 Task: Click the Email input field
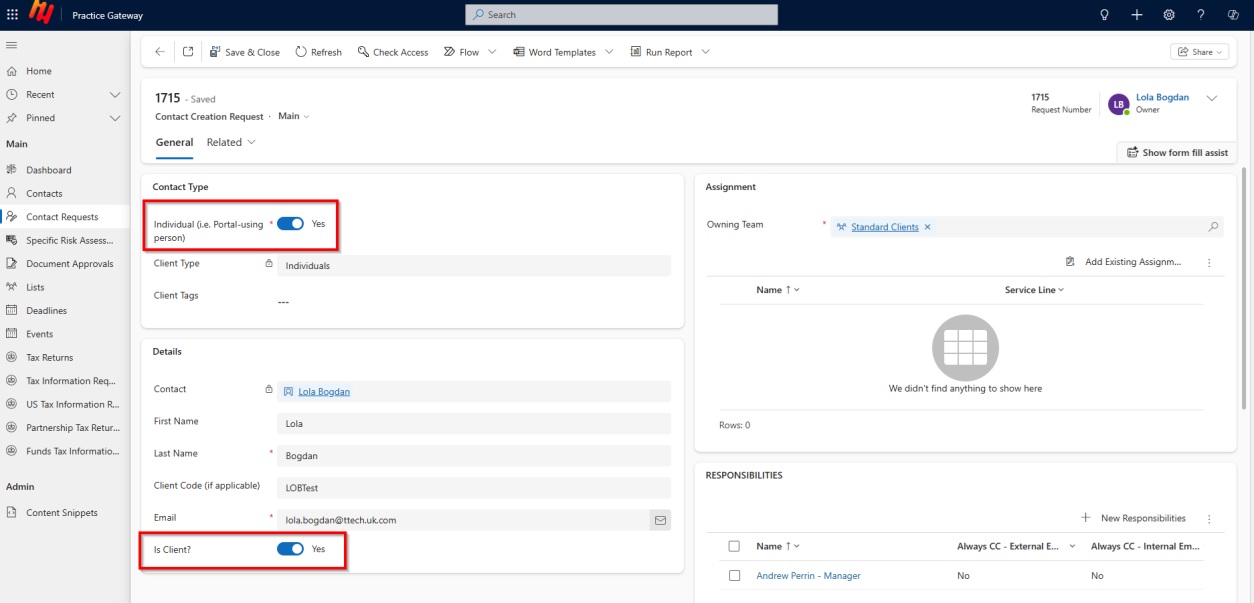[x=463, y=520]
